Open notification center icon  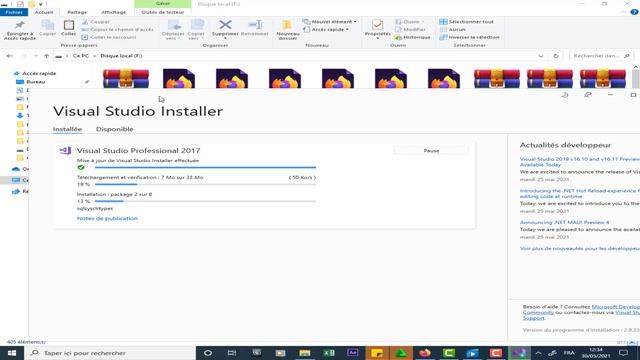(624, 353)
